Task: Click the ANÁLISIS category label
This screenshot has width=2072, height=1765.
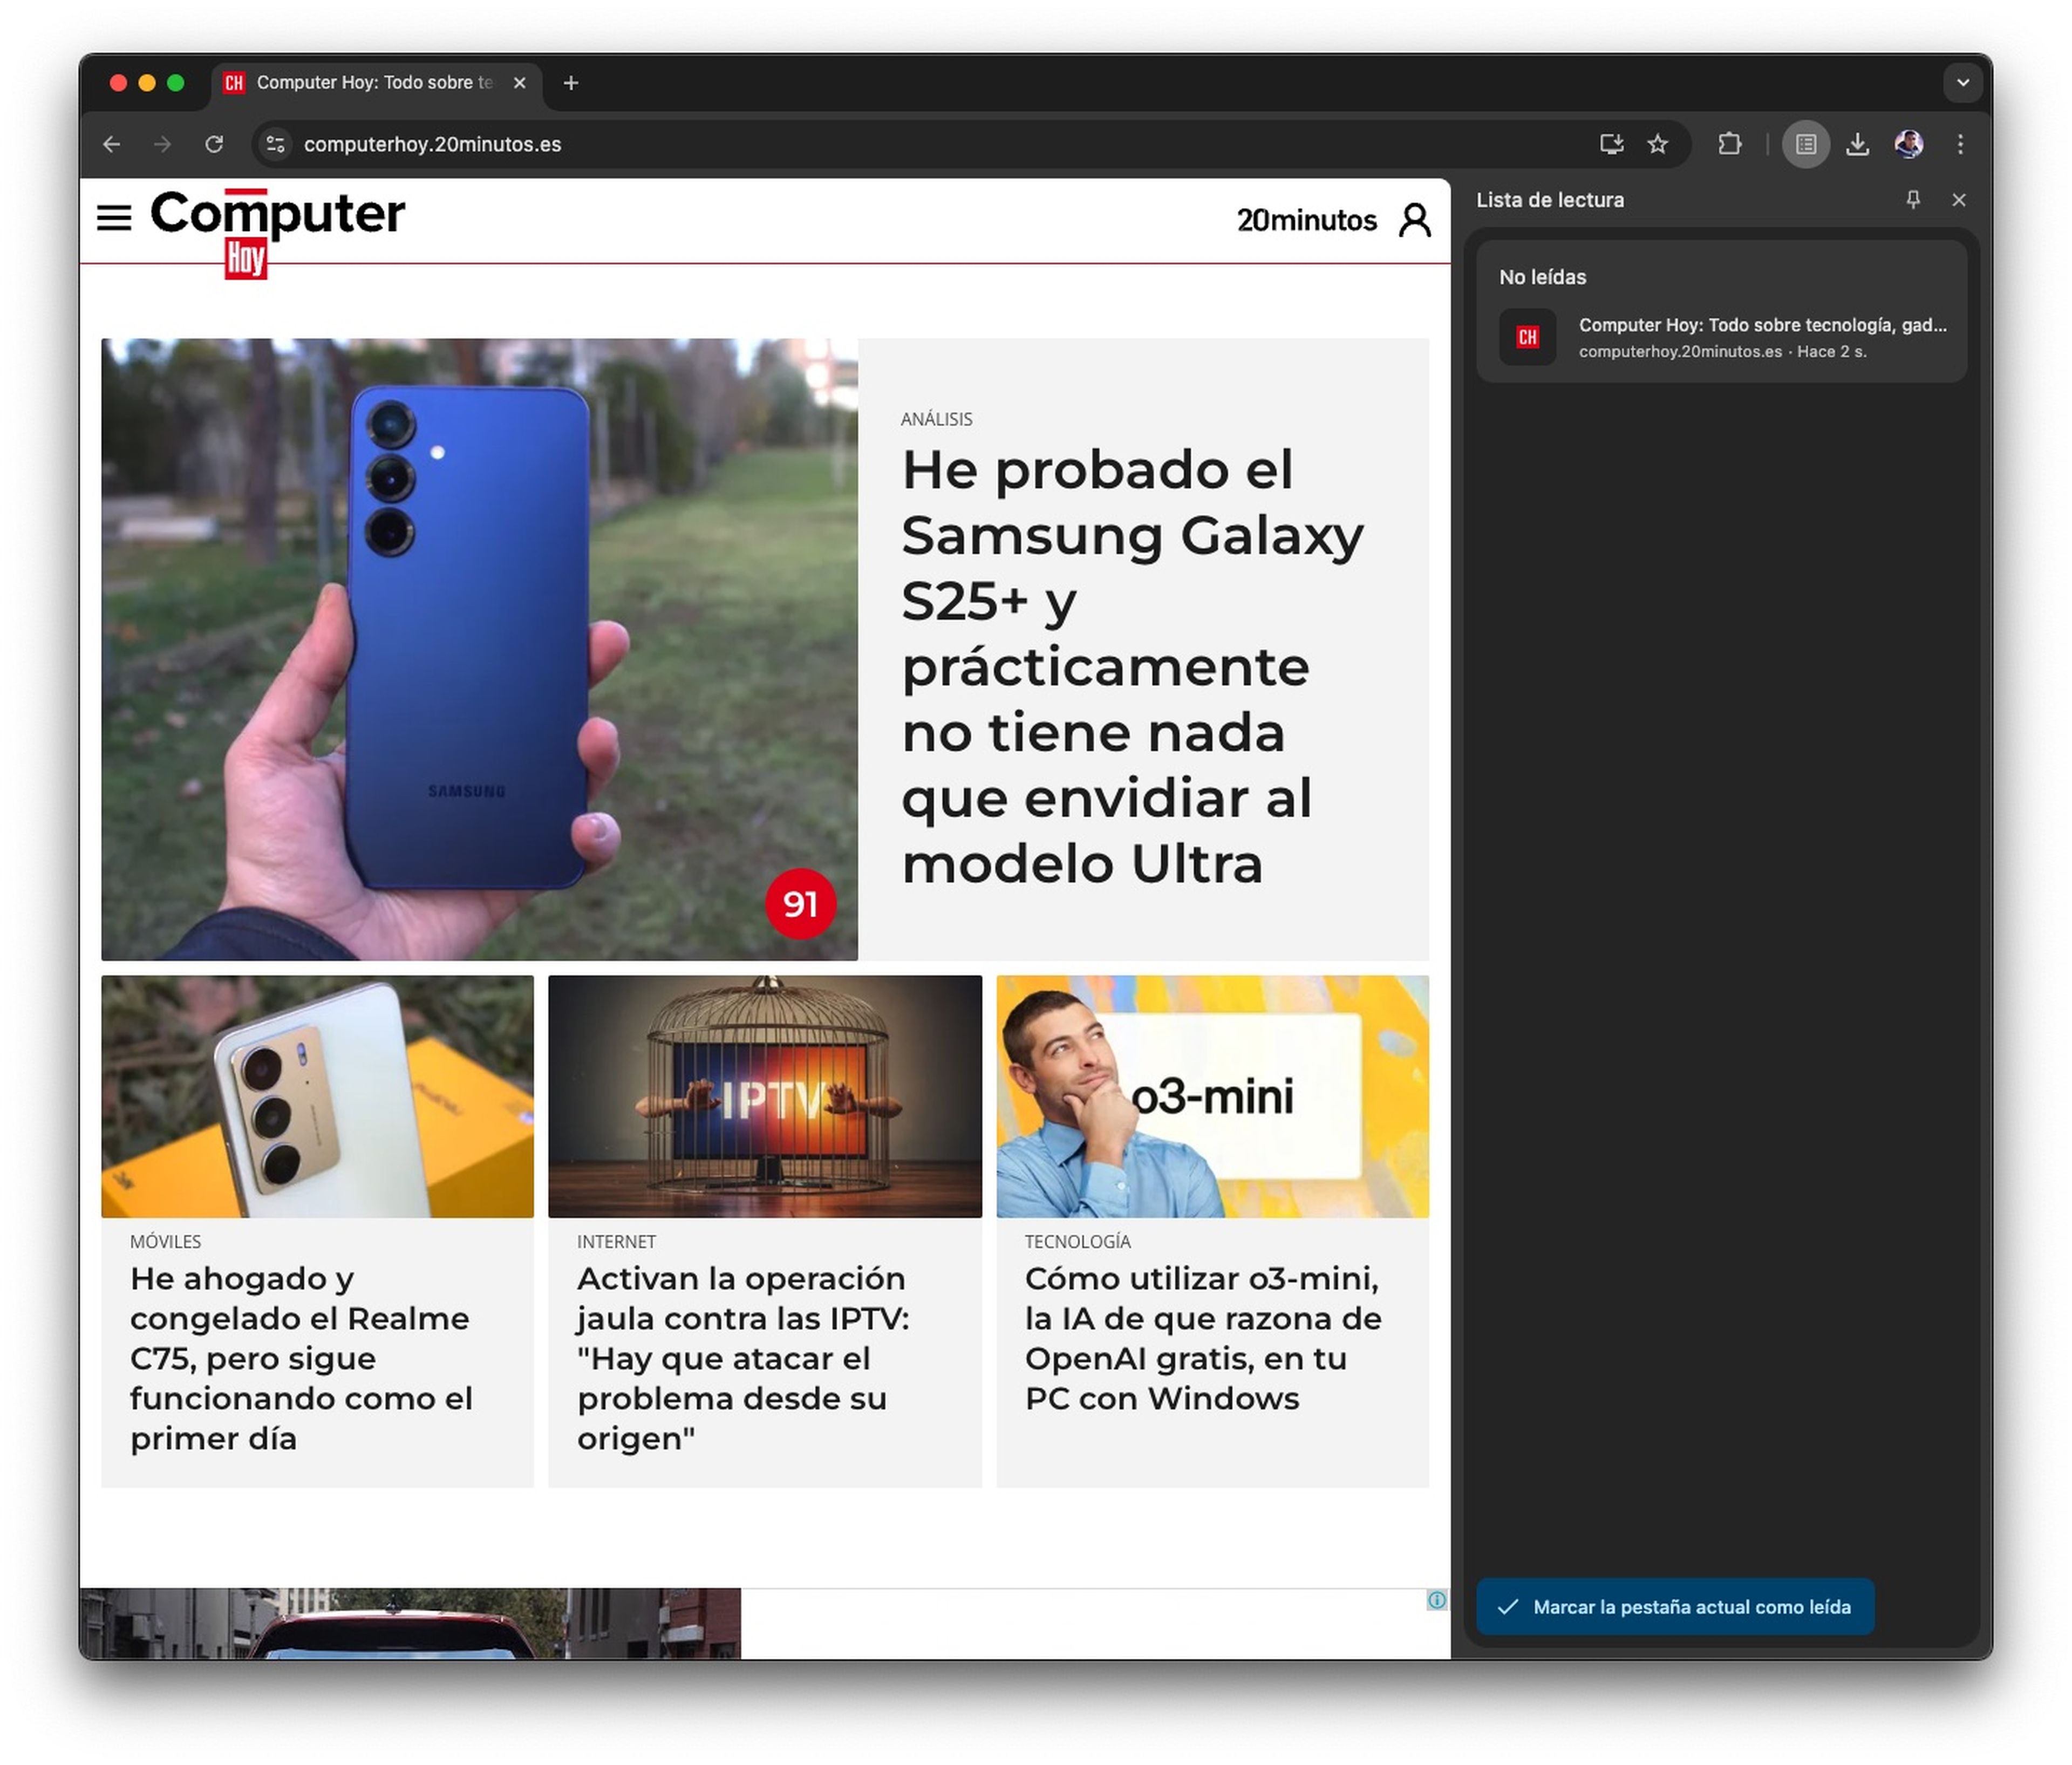Action: (936, 419)
